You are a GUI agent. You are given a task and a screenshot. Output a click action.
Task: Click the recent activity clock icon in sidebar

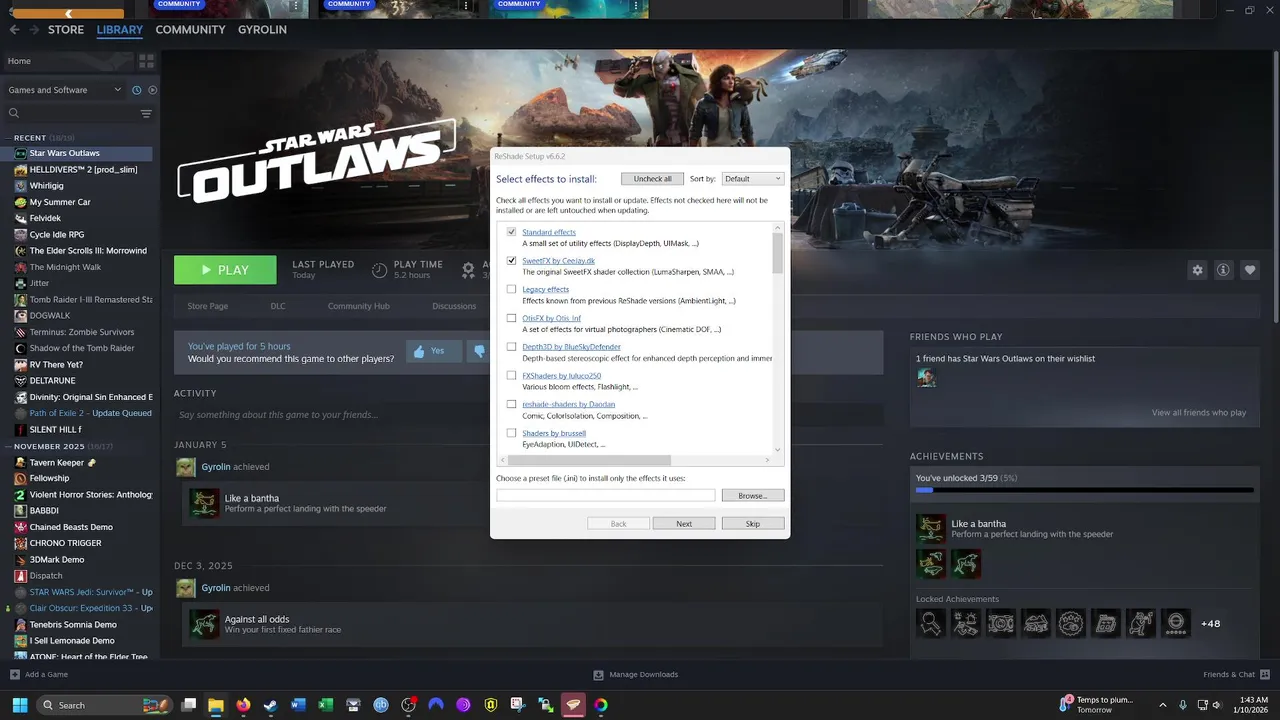[x=137, y=90]
